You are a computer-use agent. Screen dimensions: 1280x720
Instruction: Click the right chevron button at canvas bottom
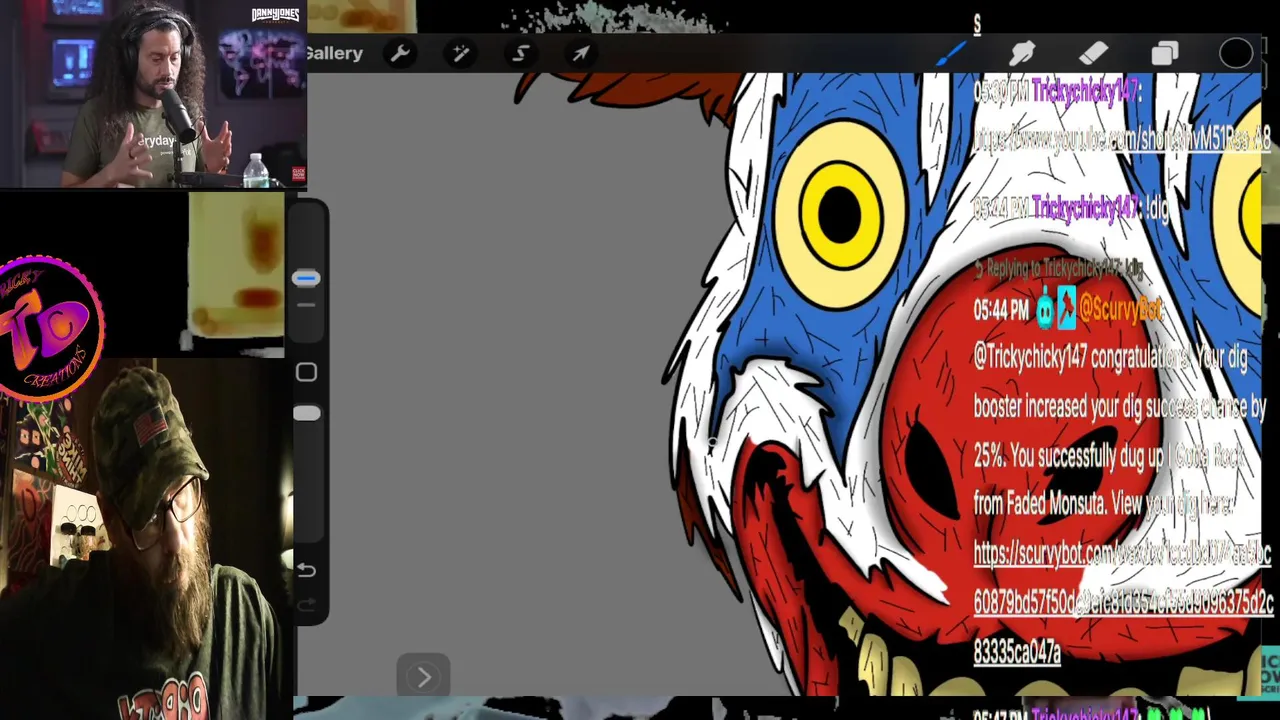[423, 677]
